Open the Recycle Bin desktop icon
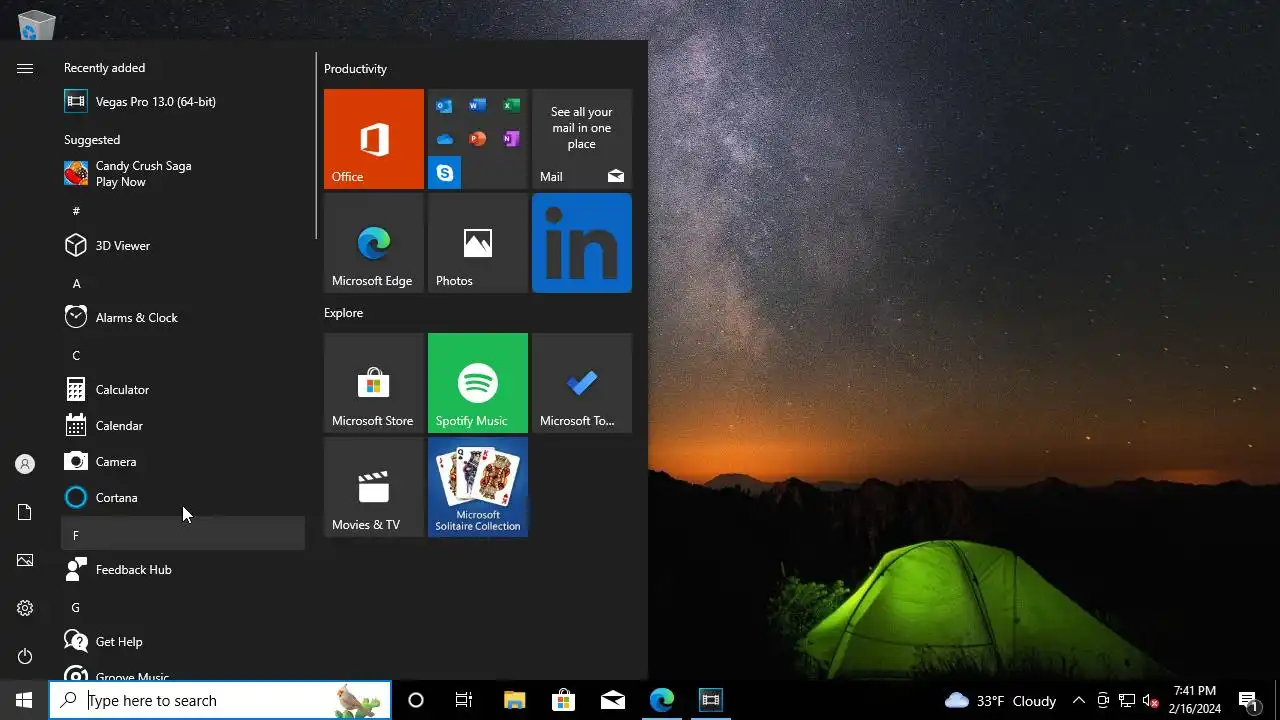The width and height of the screenshot is (1280, 720). (x=36, y=24)
